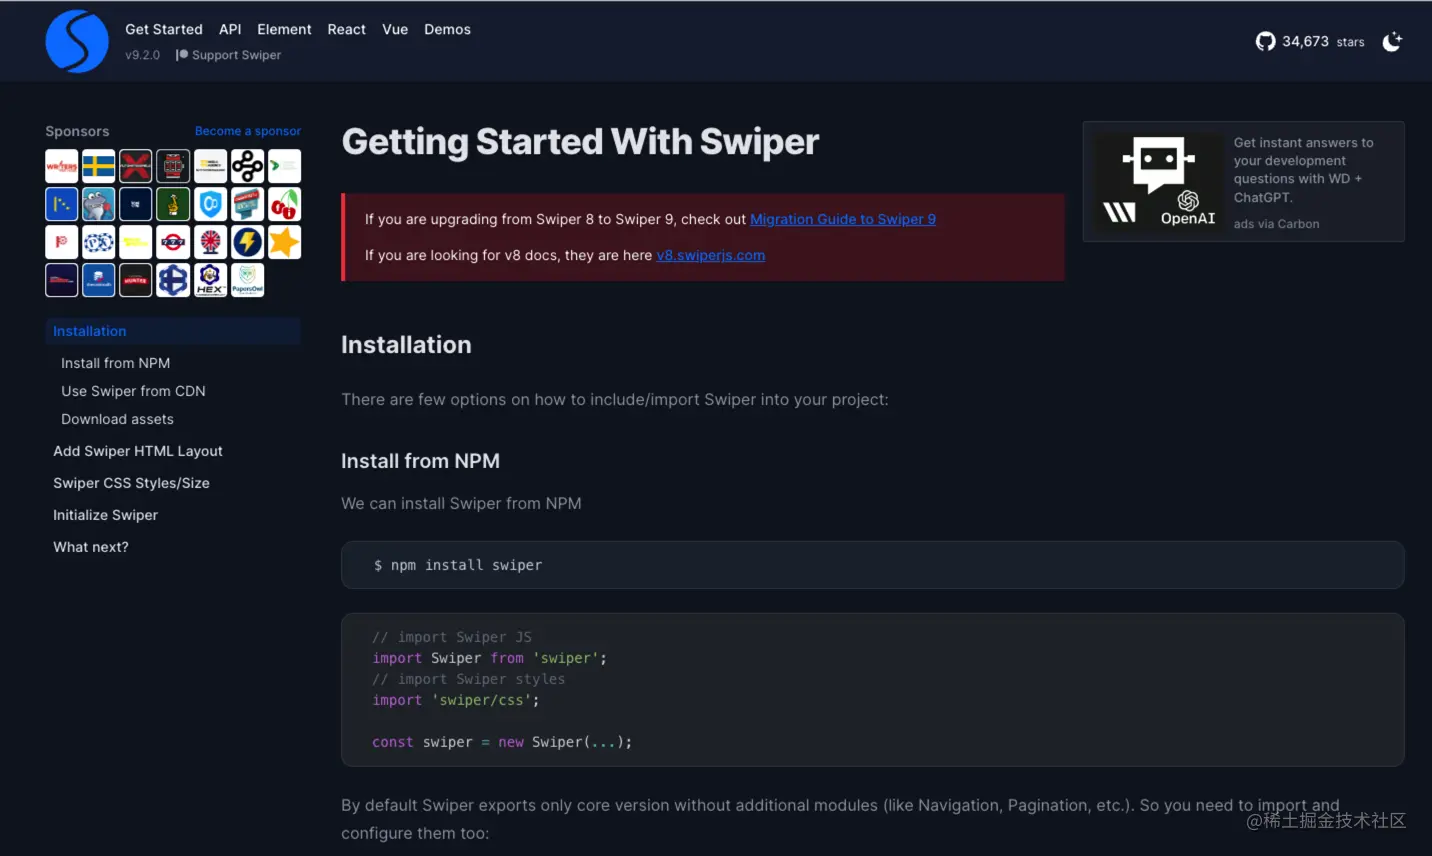This screenshot has height=856, width=1432.
Task: Open the Demos nav item
Action: pyautogui.click(x=447, y=29)
